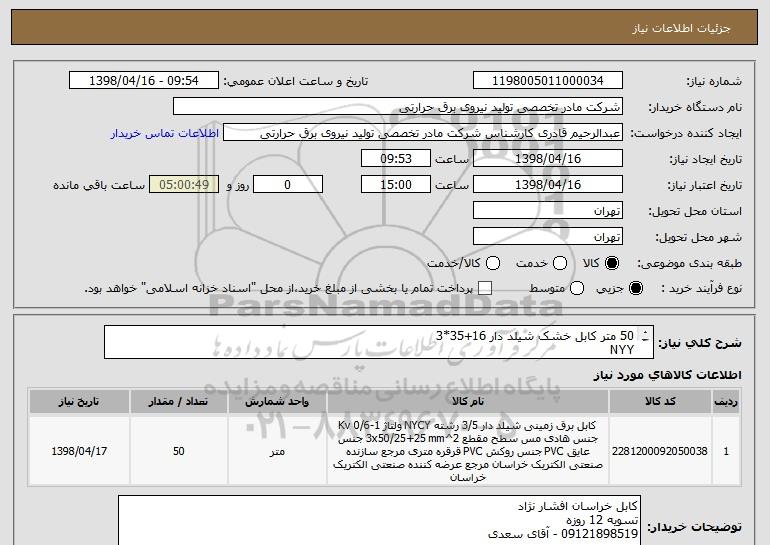Image resolution: width=770 pixels, height=545 pixels.
Task: Click the product name cell describing NYCY cable
Action: click(468, 451)
